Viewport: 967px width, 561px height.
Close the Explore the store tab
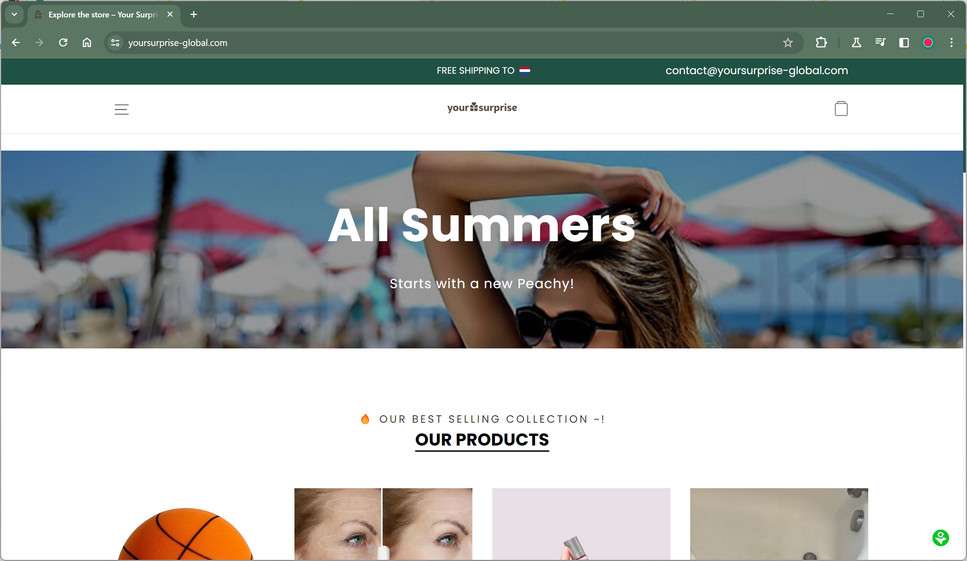coord(170,14)
